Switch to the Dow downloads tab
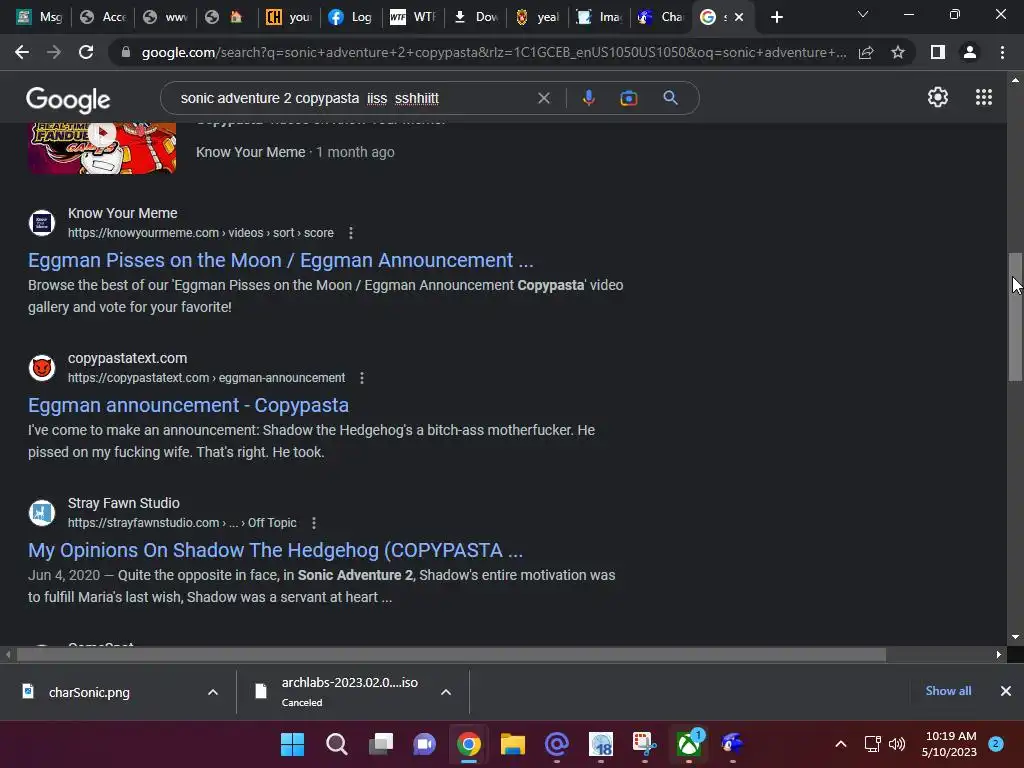 pyautogui.click(x=475, y=17)
